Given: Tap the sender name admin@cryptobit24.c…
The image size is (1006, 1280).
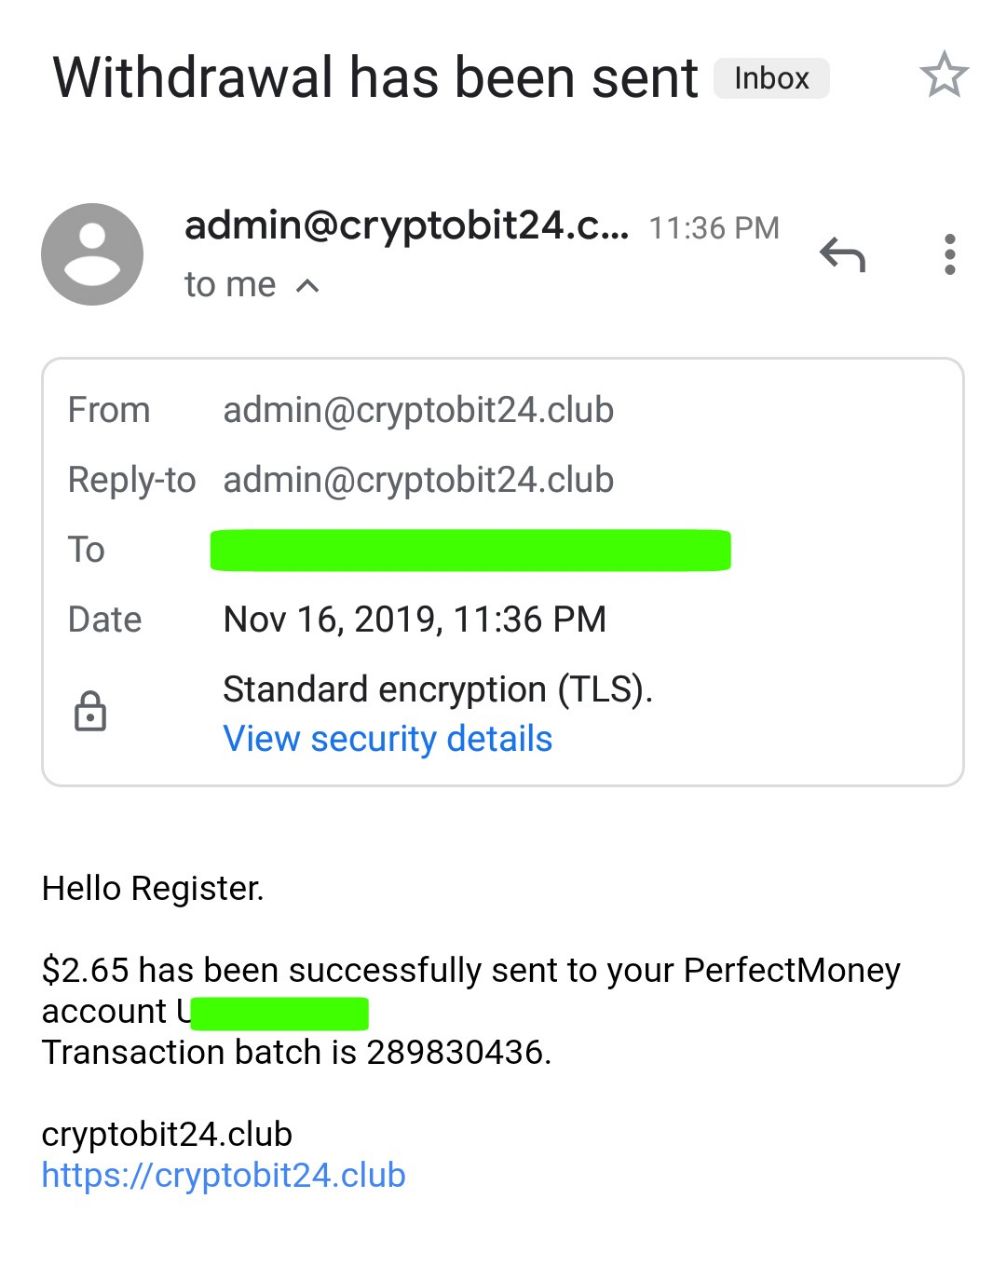Looking at the screenshot, I should tap(406, 226).
